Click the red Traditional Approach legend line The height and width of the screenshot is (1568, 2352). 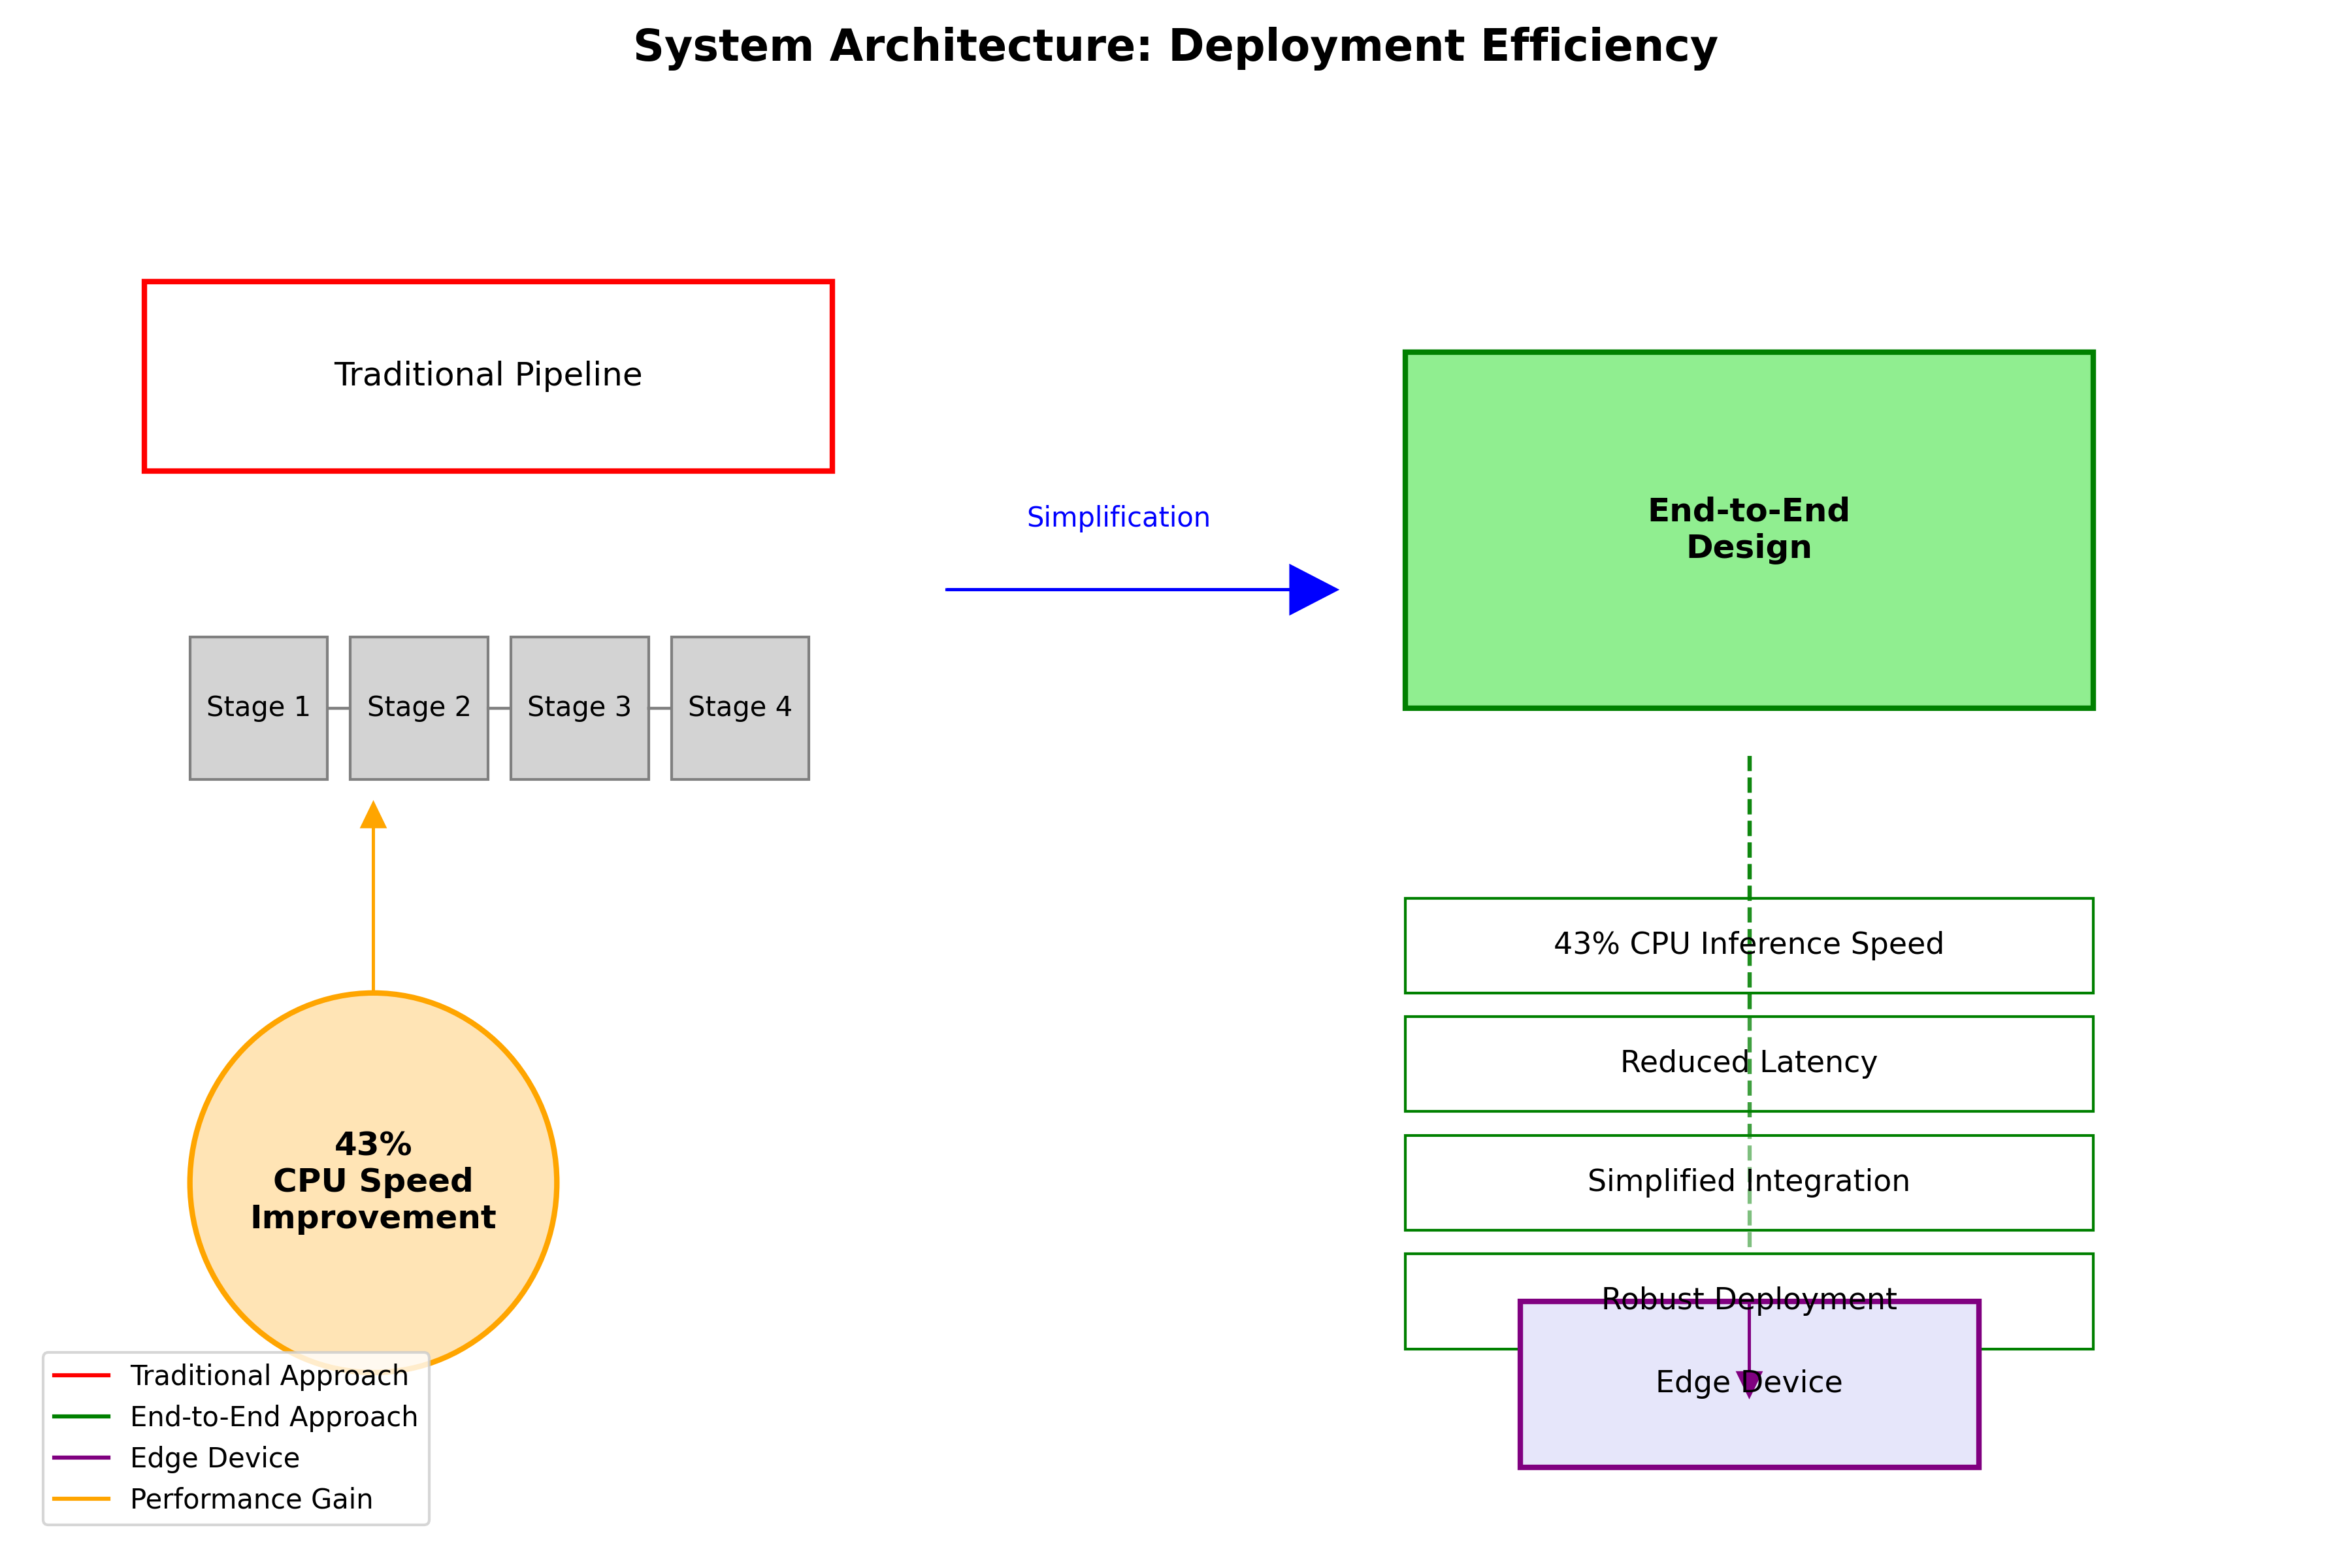81,1376
